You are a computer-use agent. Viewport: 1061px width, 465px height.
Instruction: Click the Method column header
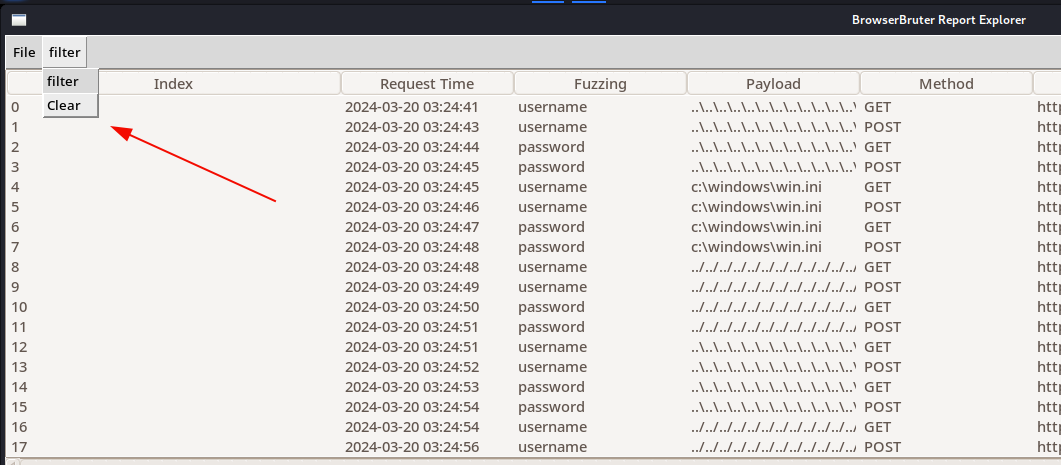point(946,84)
